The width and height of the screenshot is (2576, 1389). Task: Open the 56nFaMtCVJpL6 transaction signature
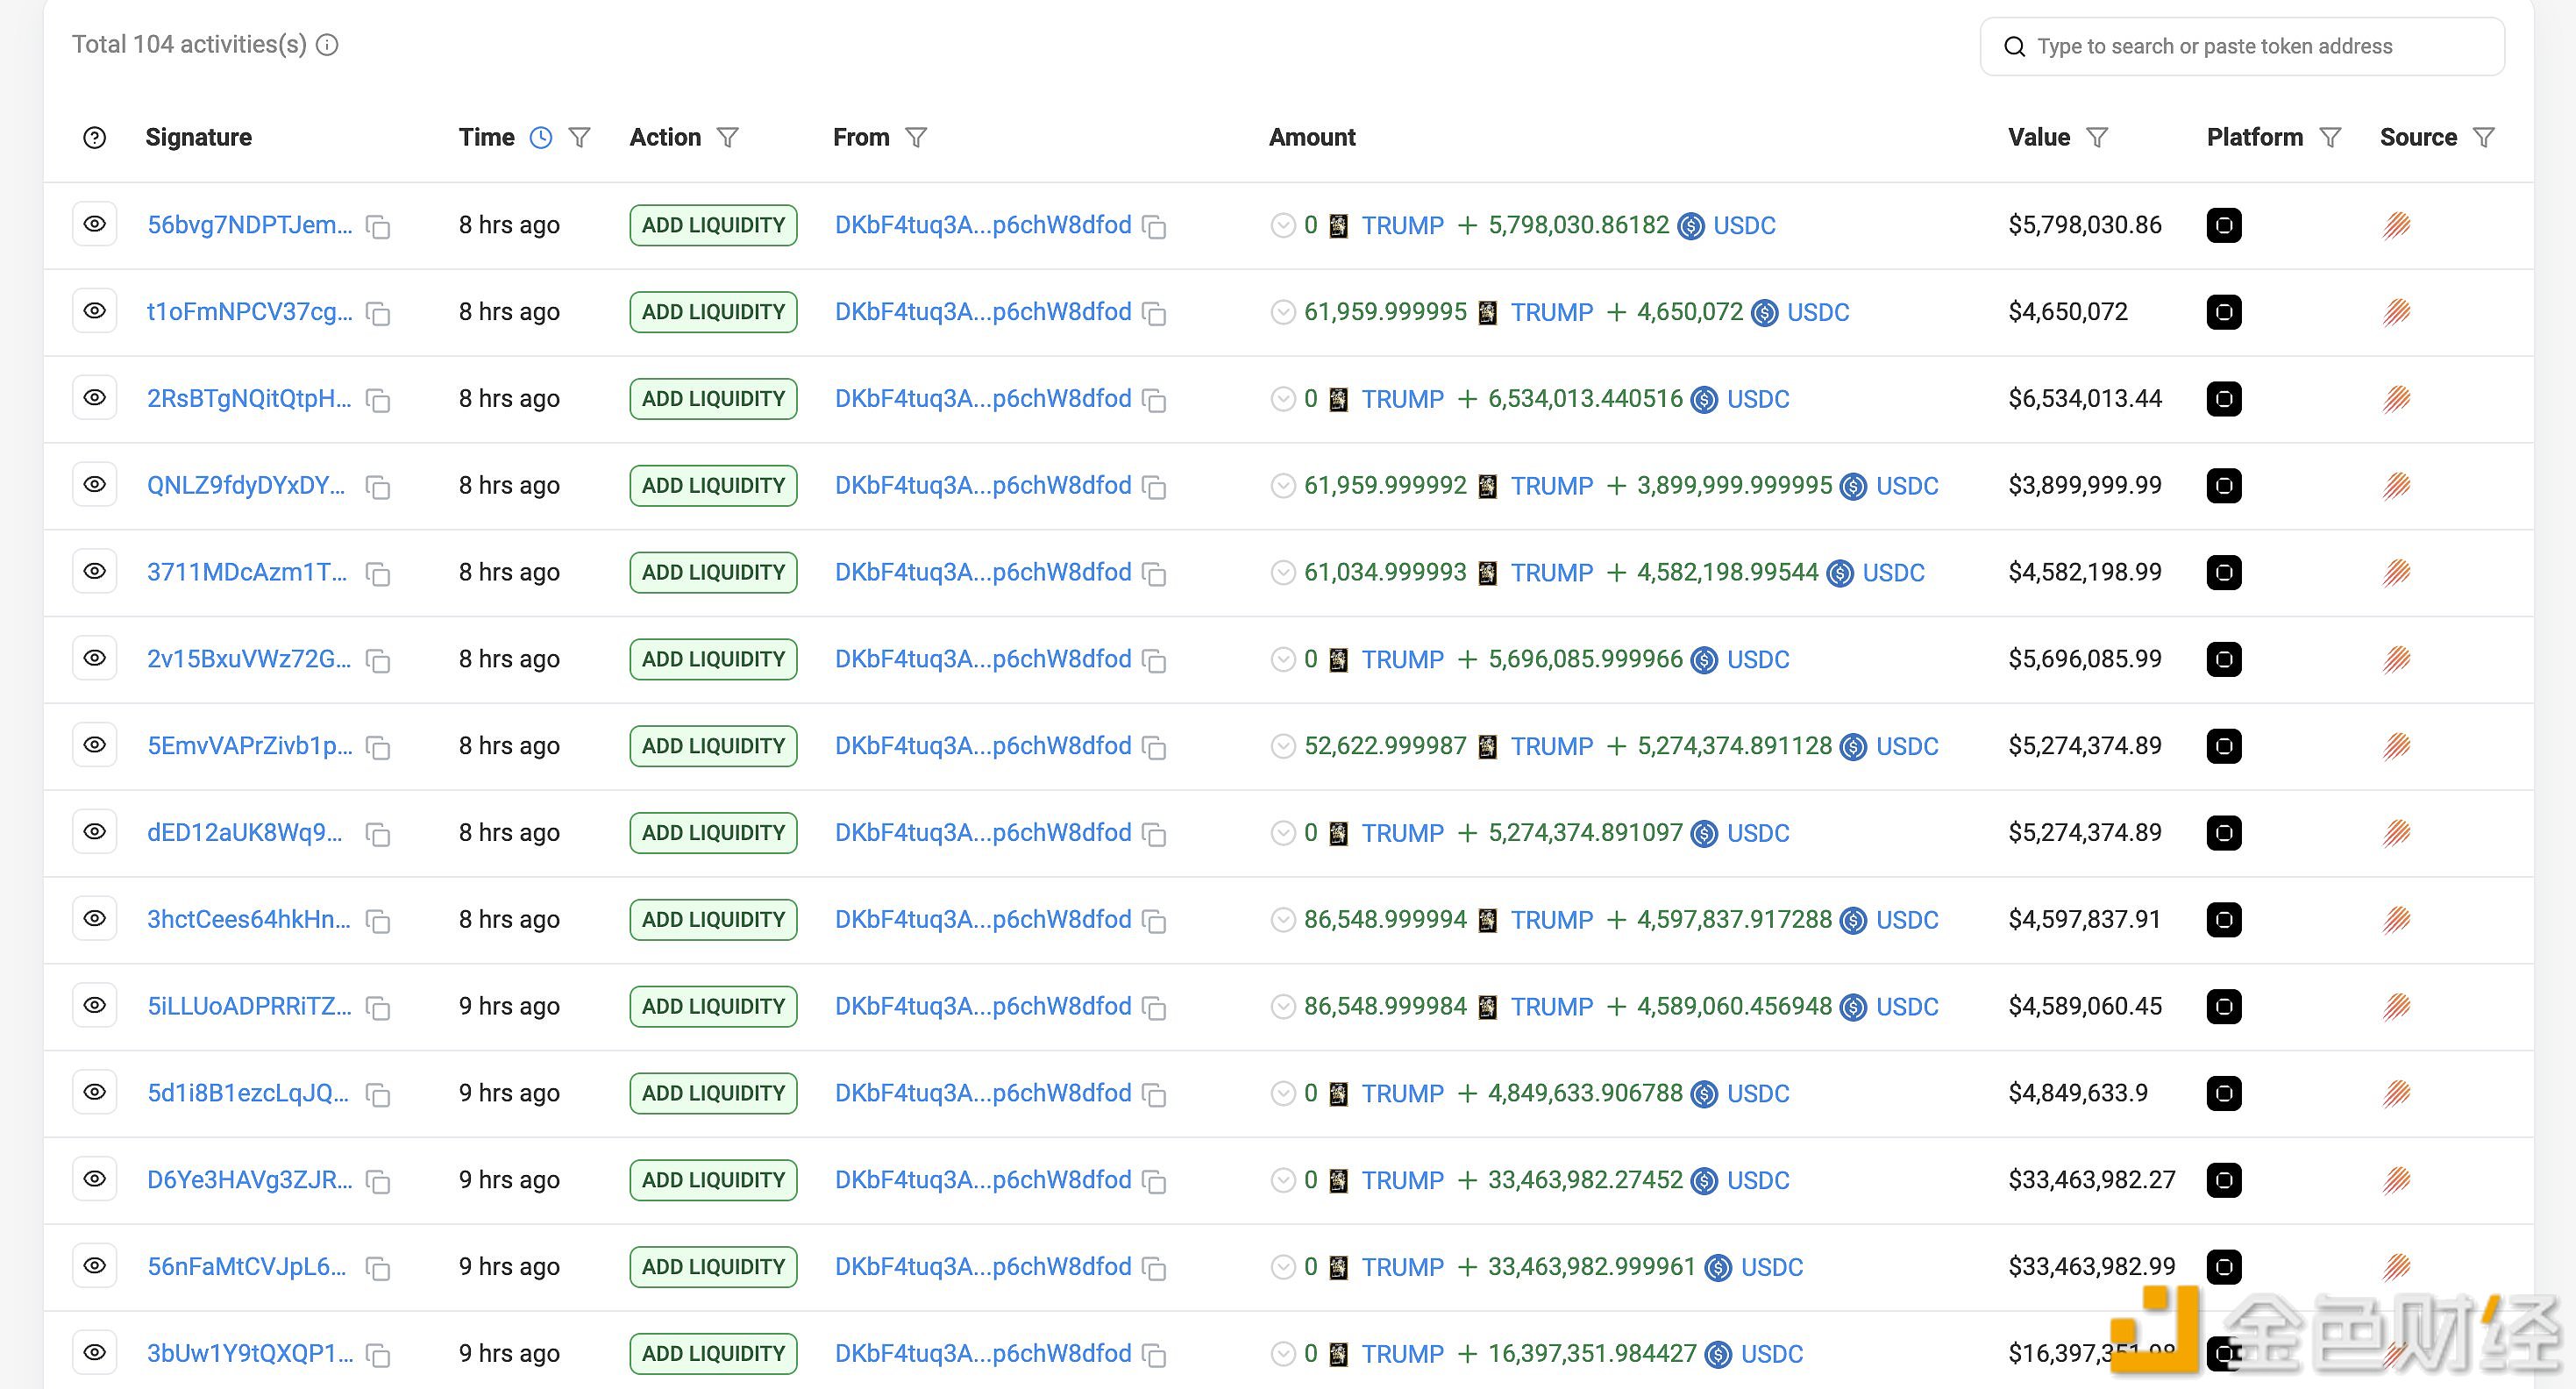pyautogui.click(x=247, y=1266)
